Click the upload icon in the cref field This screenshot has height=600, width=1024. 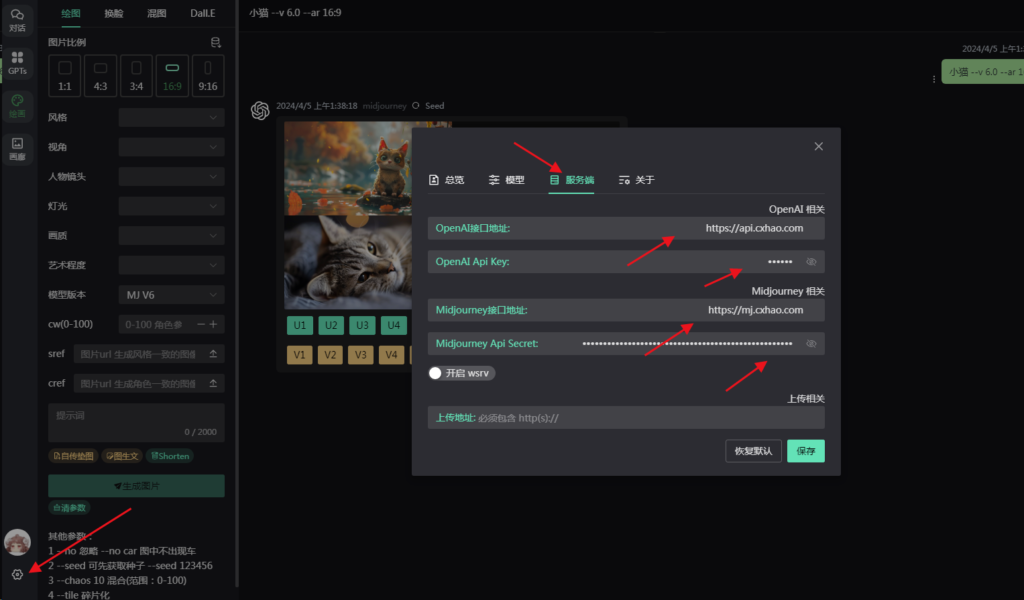(x=213, y=384)
